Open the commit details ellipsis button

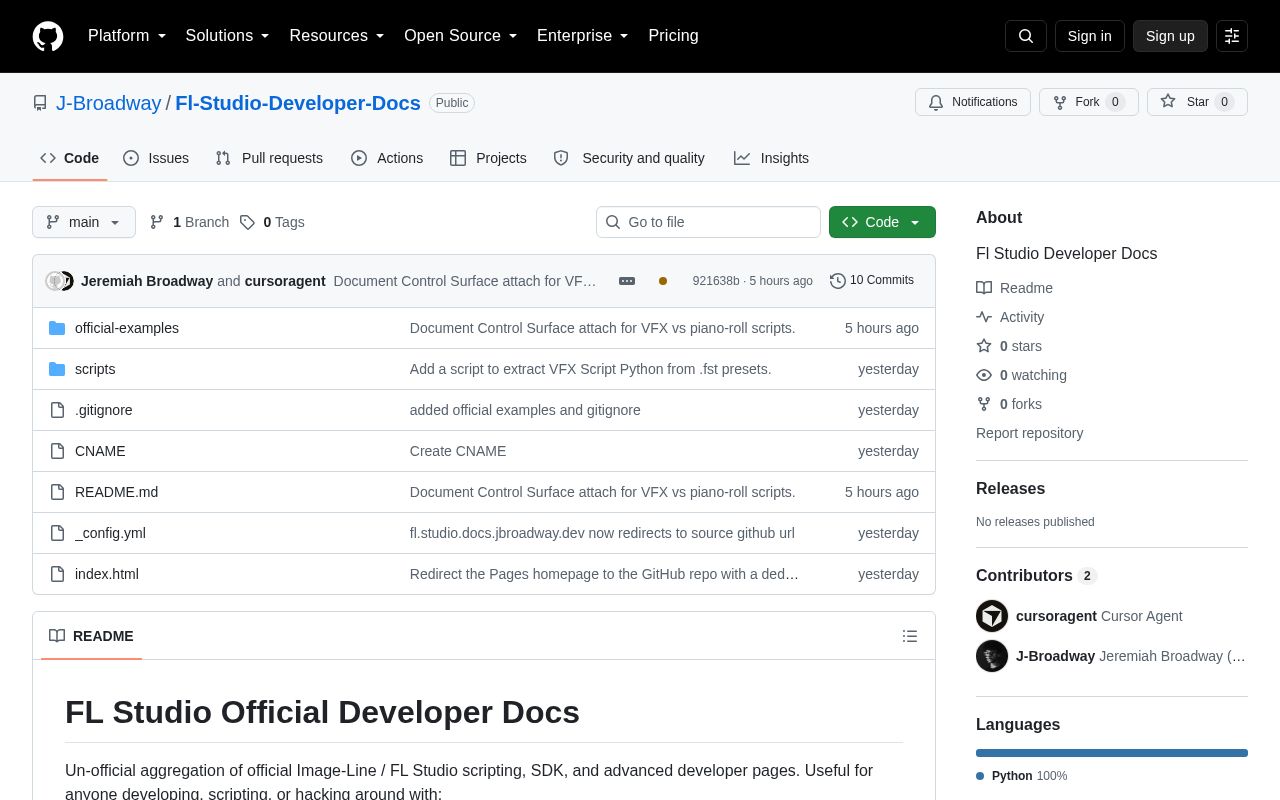click(627, 281)
